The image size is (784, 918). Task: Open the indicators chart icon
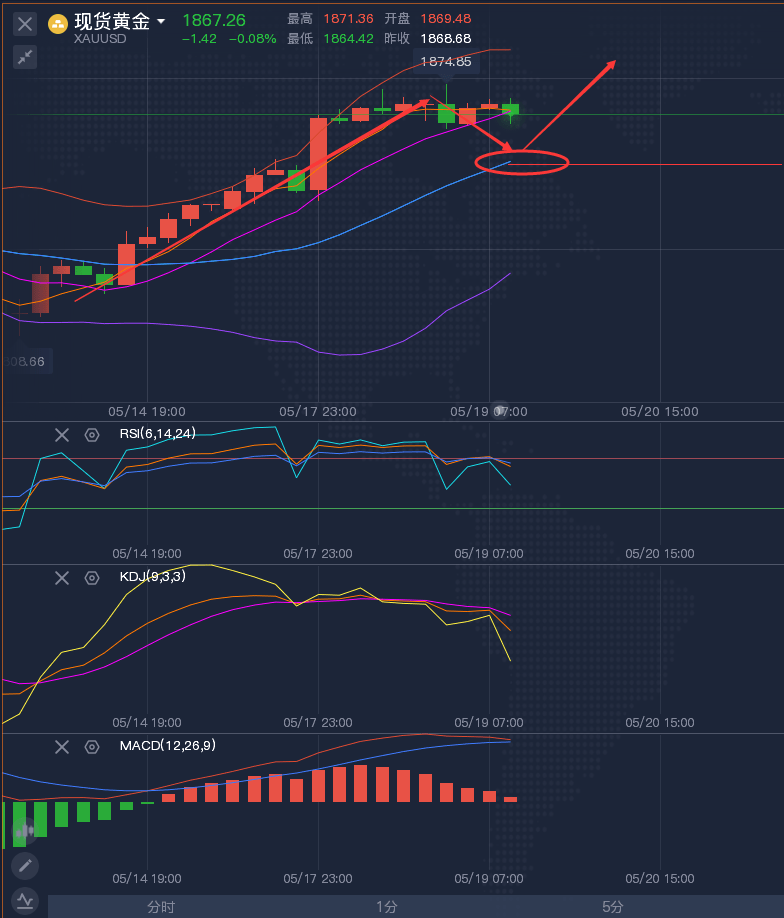pyautogui.click(x=25, y=900)
